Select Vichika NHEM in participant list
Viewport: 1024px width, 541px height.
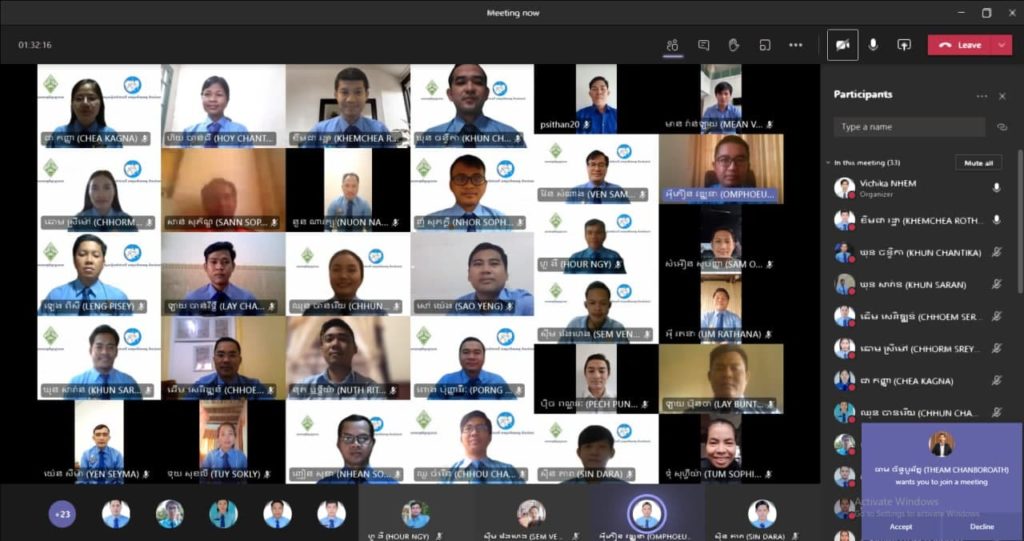918,188
